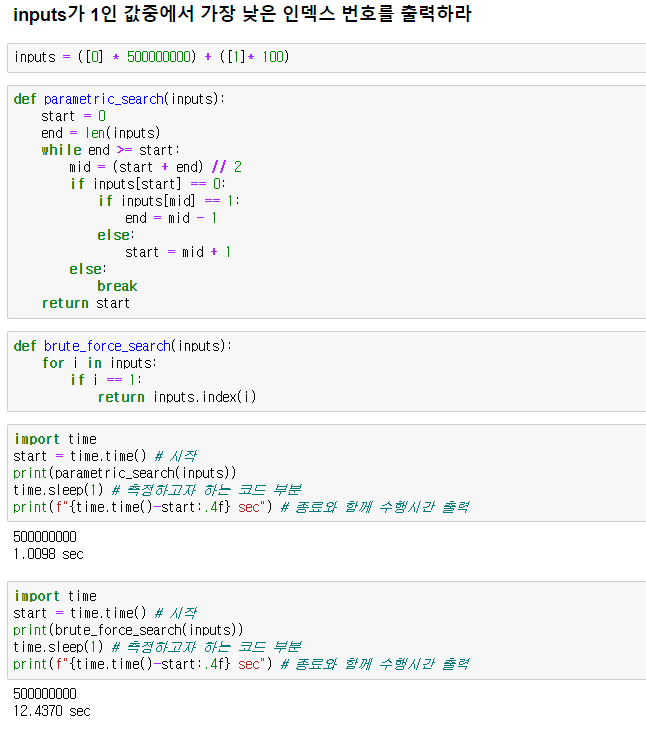Click the '12.4370 sec' output

pos(52,711)
